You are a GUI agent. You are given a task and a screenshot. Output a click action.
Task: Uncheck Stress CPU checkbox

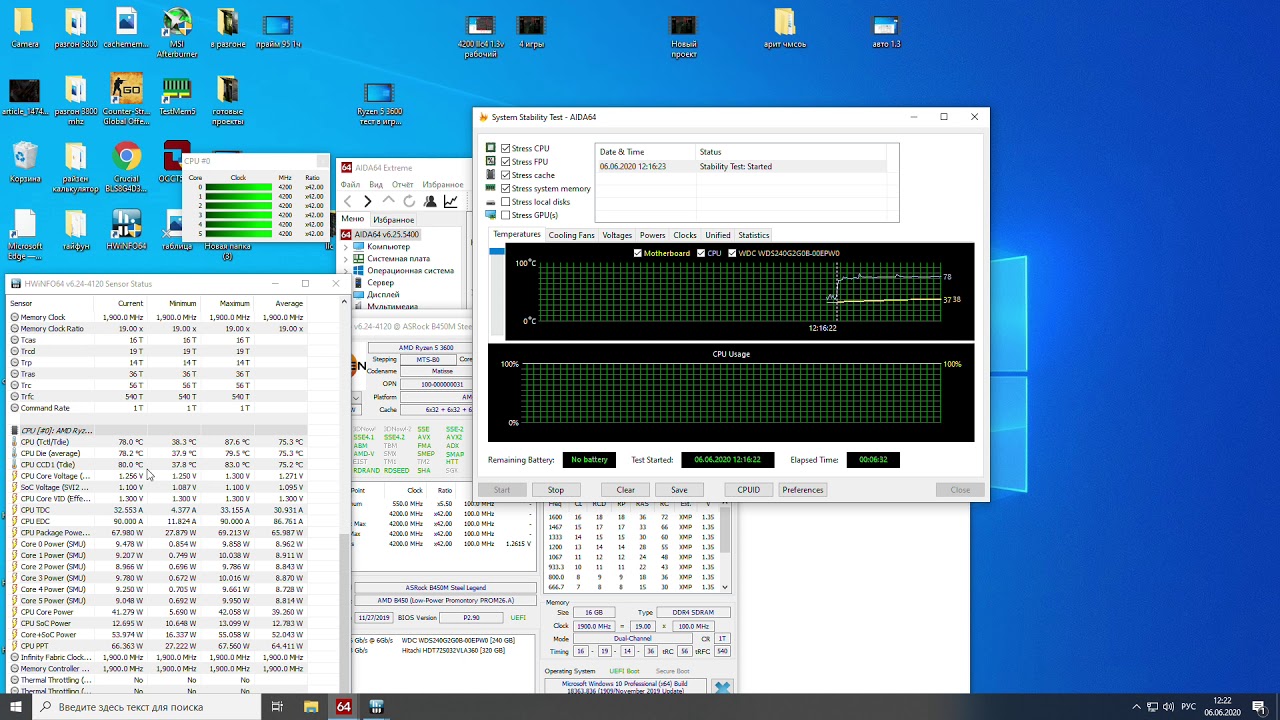point(505,148)
